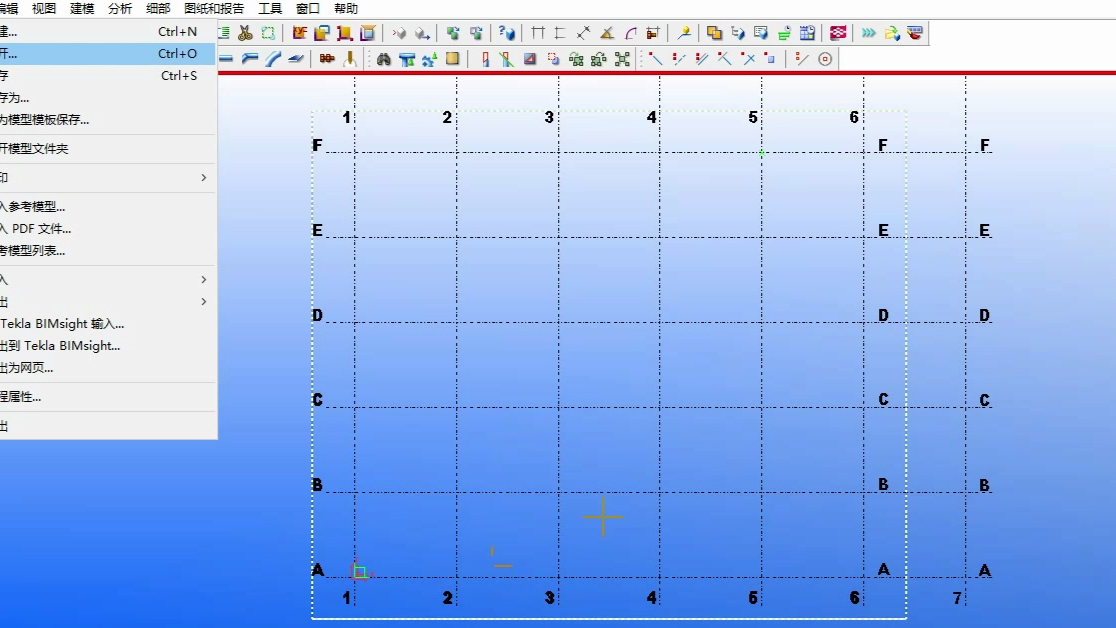Choose the highlighted Ctrl+O open entry
The height and width of the screenshot is (628, 1116).
pos(107,53)
